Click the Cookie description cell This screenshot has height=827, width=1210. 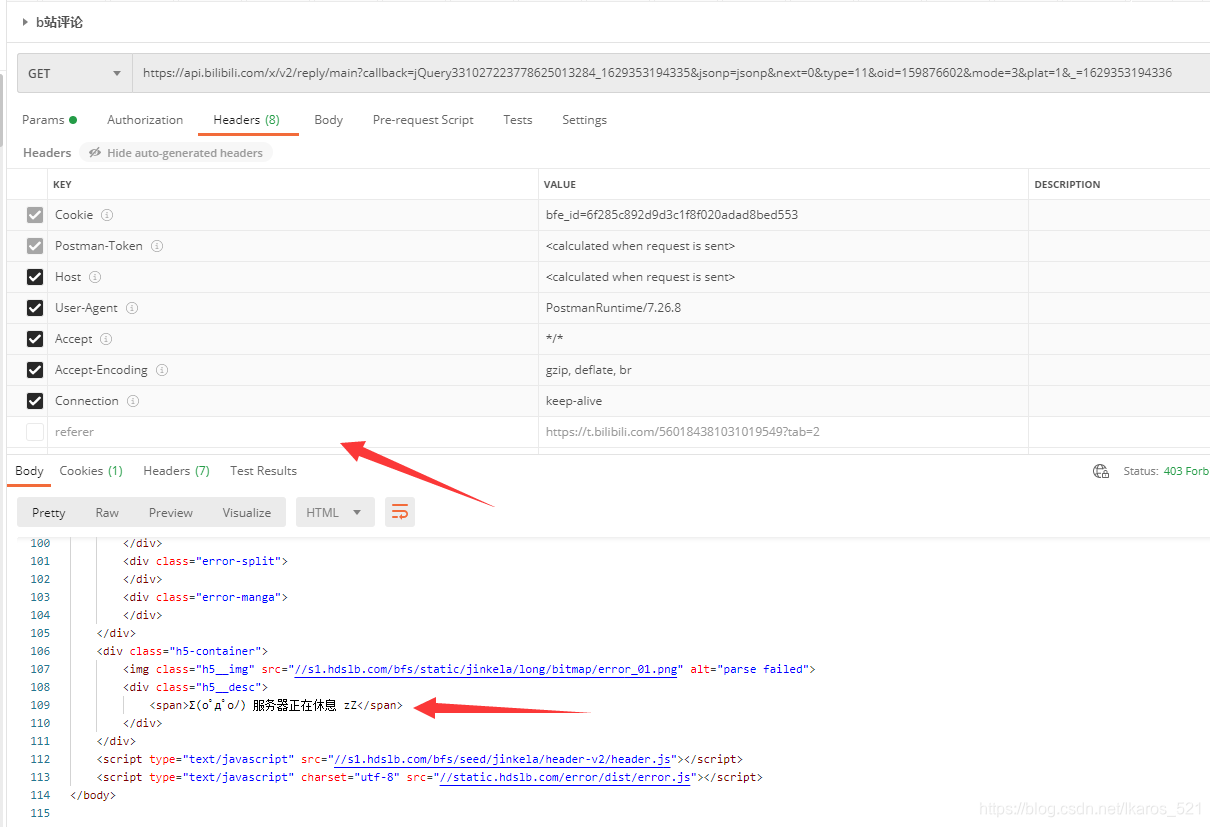[x=1119, y=215]
